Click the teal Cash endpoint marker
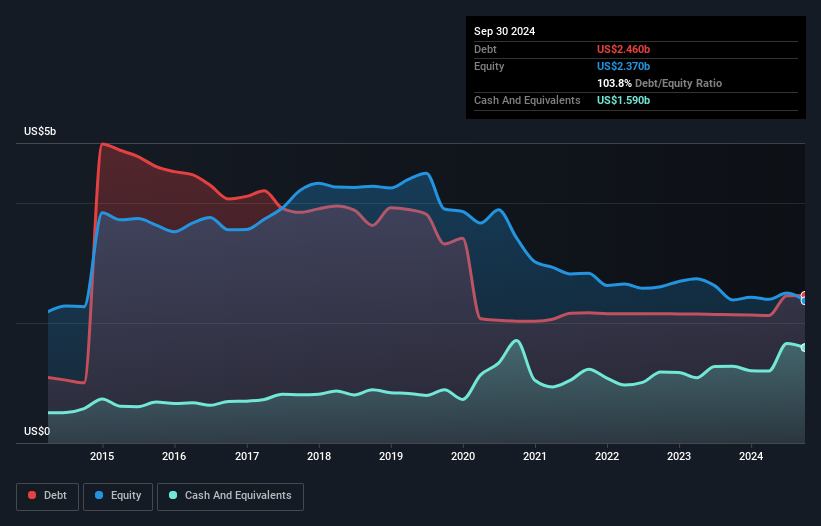This screenshot has width=821, height=526. 804,348
